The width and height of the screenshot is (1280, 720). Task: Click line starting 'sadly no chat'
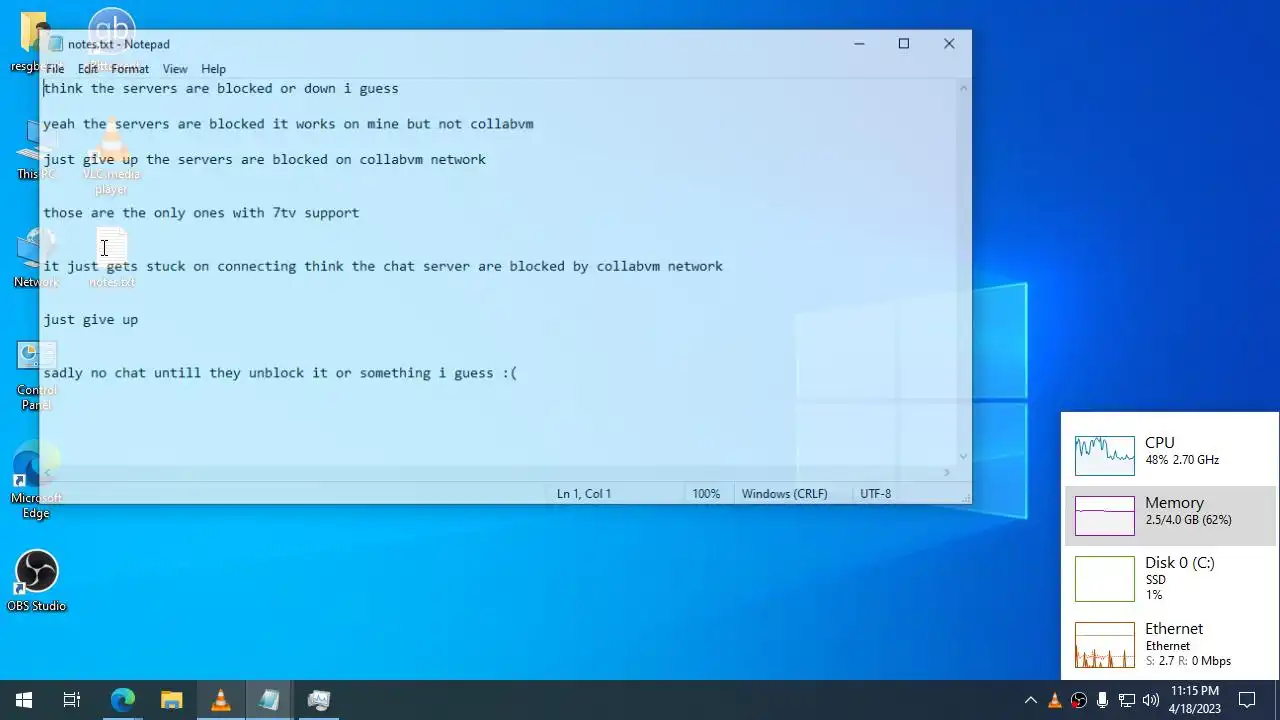(280, 373)
